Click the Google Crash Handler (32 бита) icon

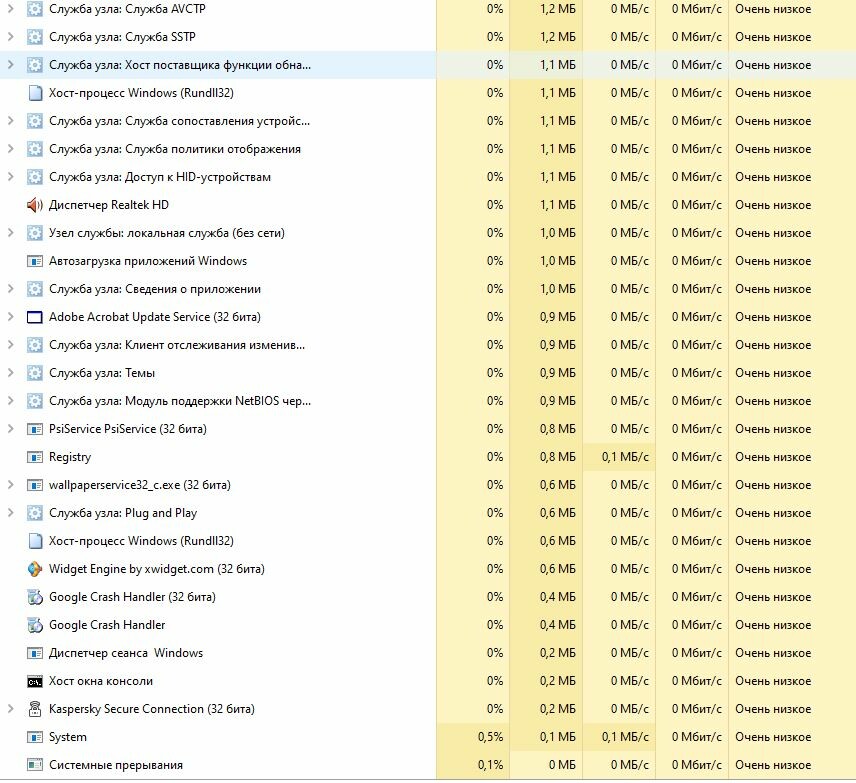click(34, 597)
